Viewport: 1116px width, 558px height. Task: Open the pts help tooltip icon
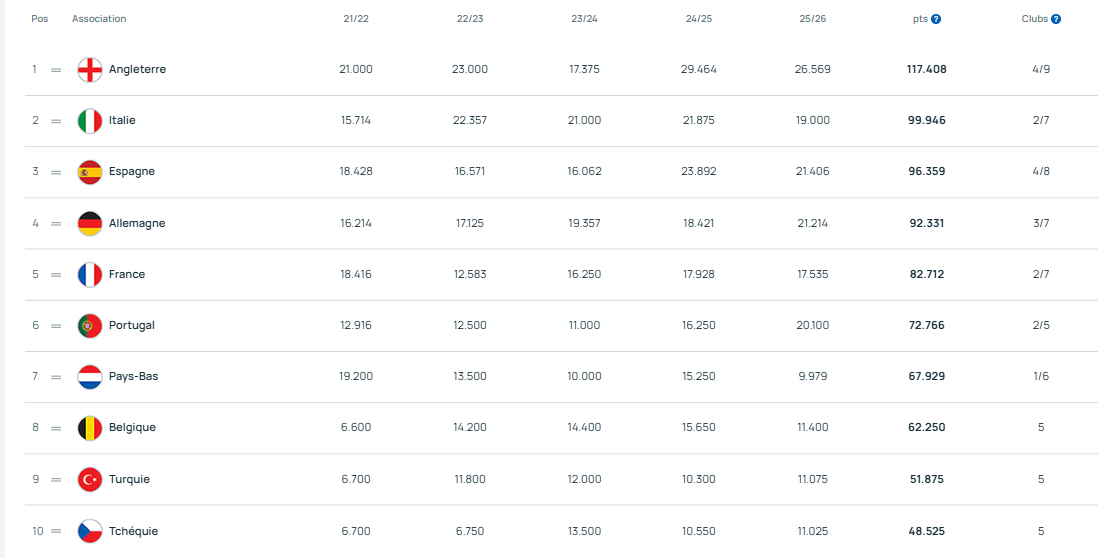(x=936, y=19)
